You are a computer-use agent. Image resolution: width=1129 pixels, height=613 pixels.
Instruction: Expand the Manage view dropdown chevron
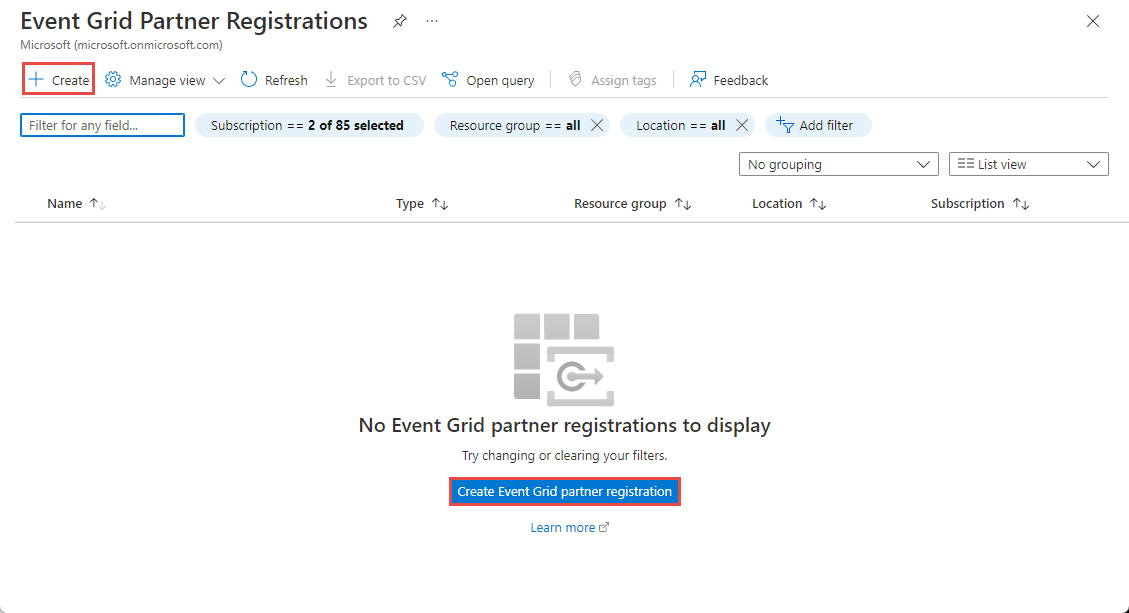(x=219, y=80)
